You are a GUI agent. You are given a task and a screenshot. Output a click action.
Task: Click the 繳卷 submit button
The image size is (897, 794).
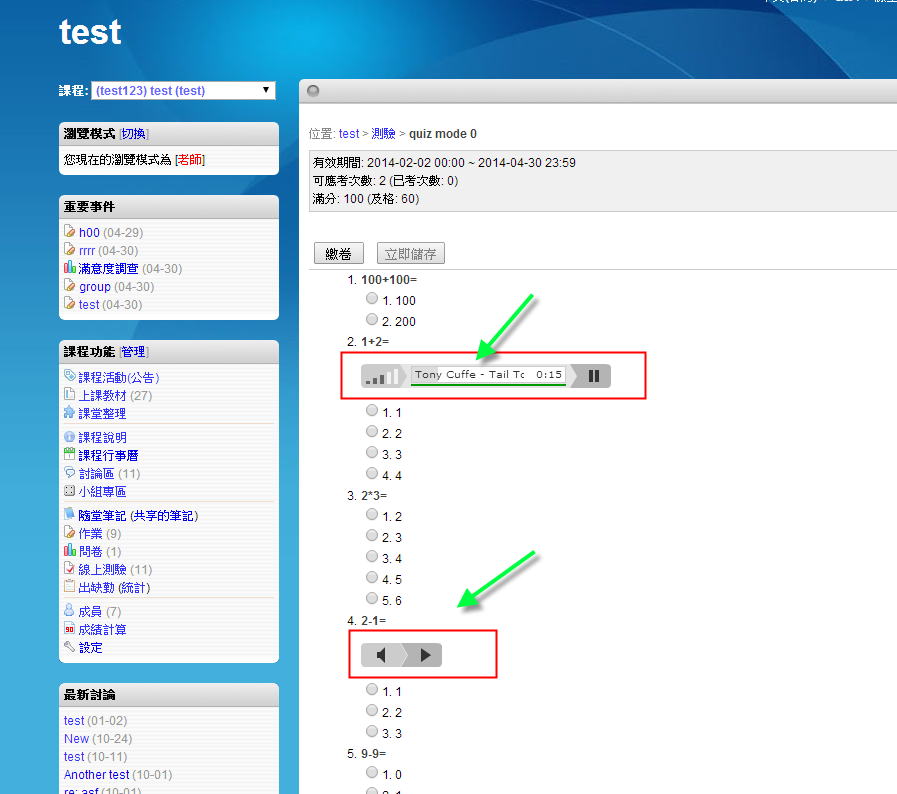pyautogui.click(x=339, y=253)
